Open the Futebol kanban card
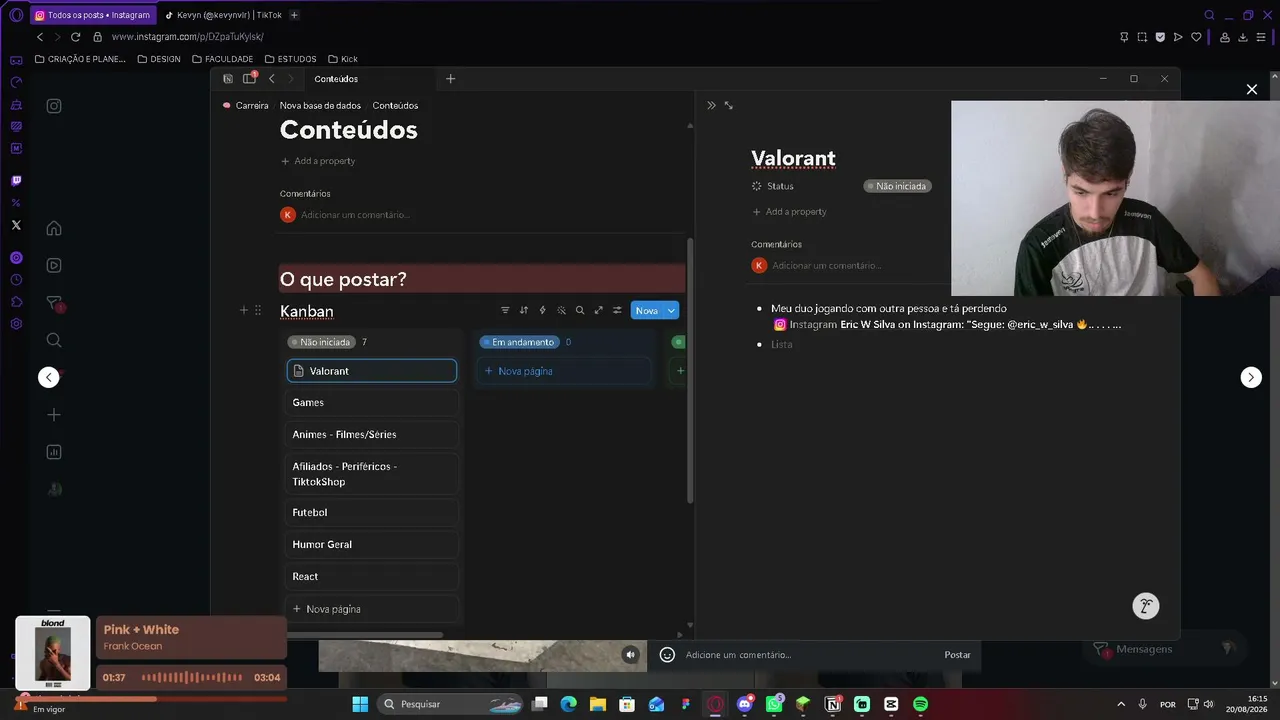 [372, 512]
